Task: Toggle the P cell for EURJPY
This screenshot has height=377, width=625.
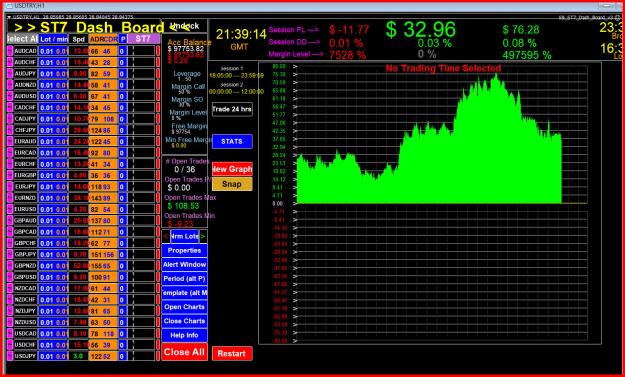Action: coord(122,187)
